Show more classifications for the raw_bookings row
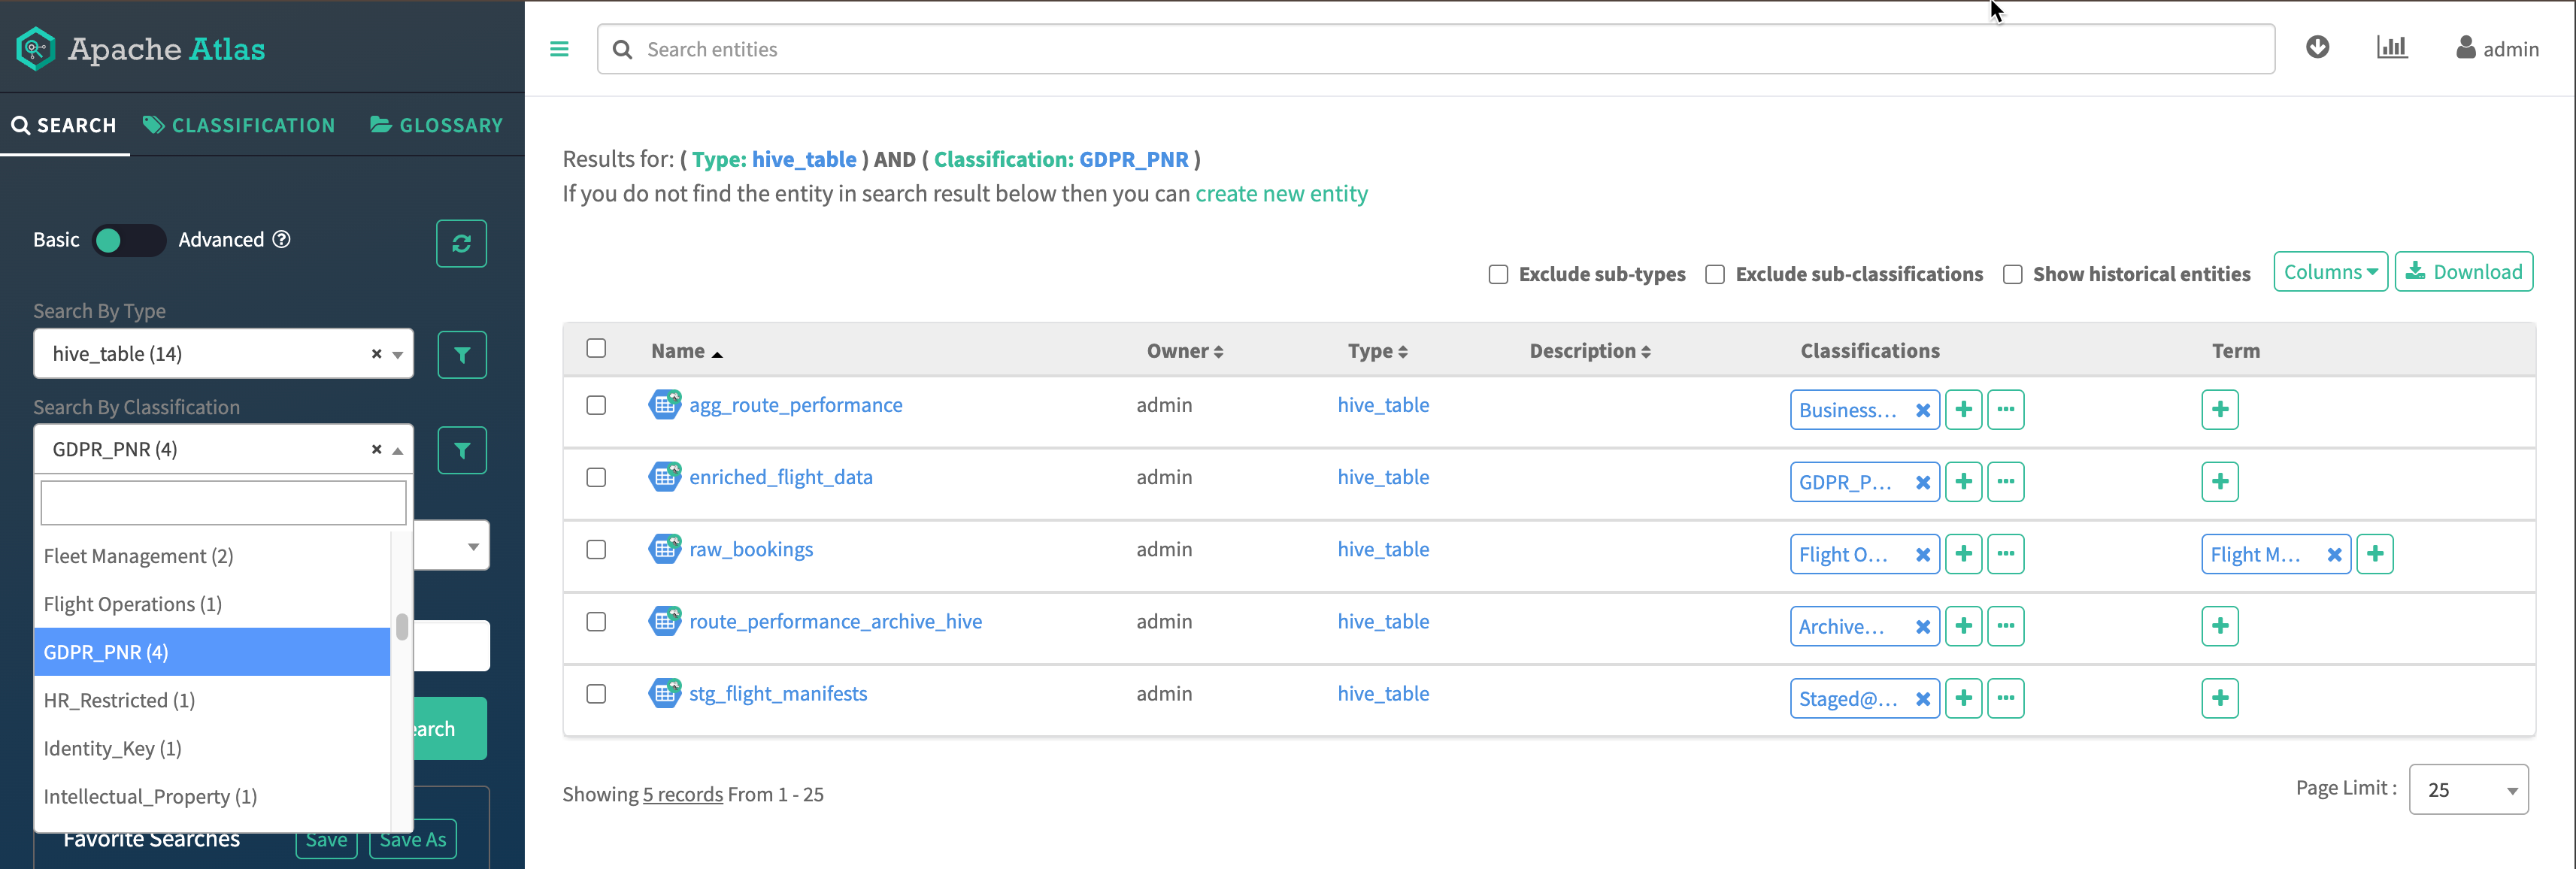This screenshot has height=869, width=2576. tap(2005, 554)
